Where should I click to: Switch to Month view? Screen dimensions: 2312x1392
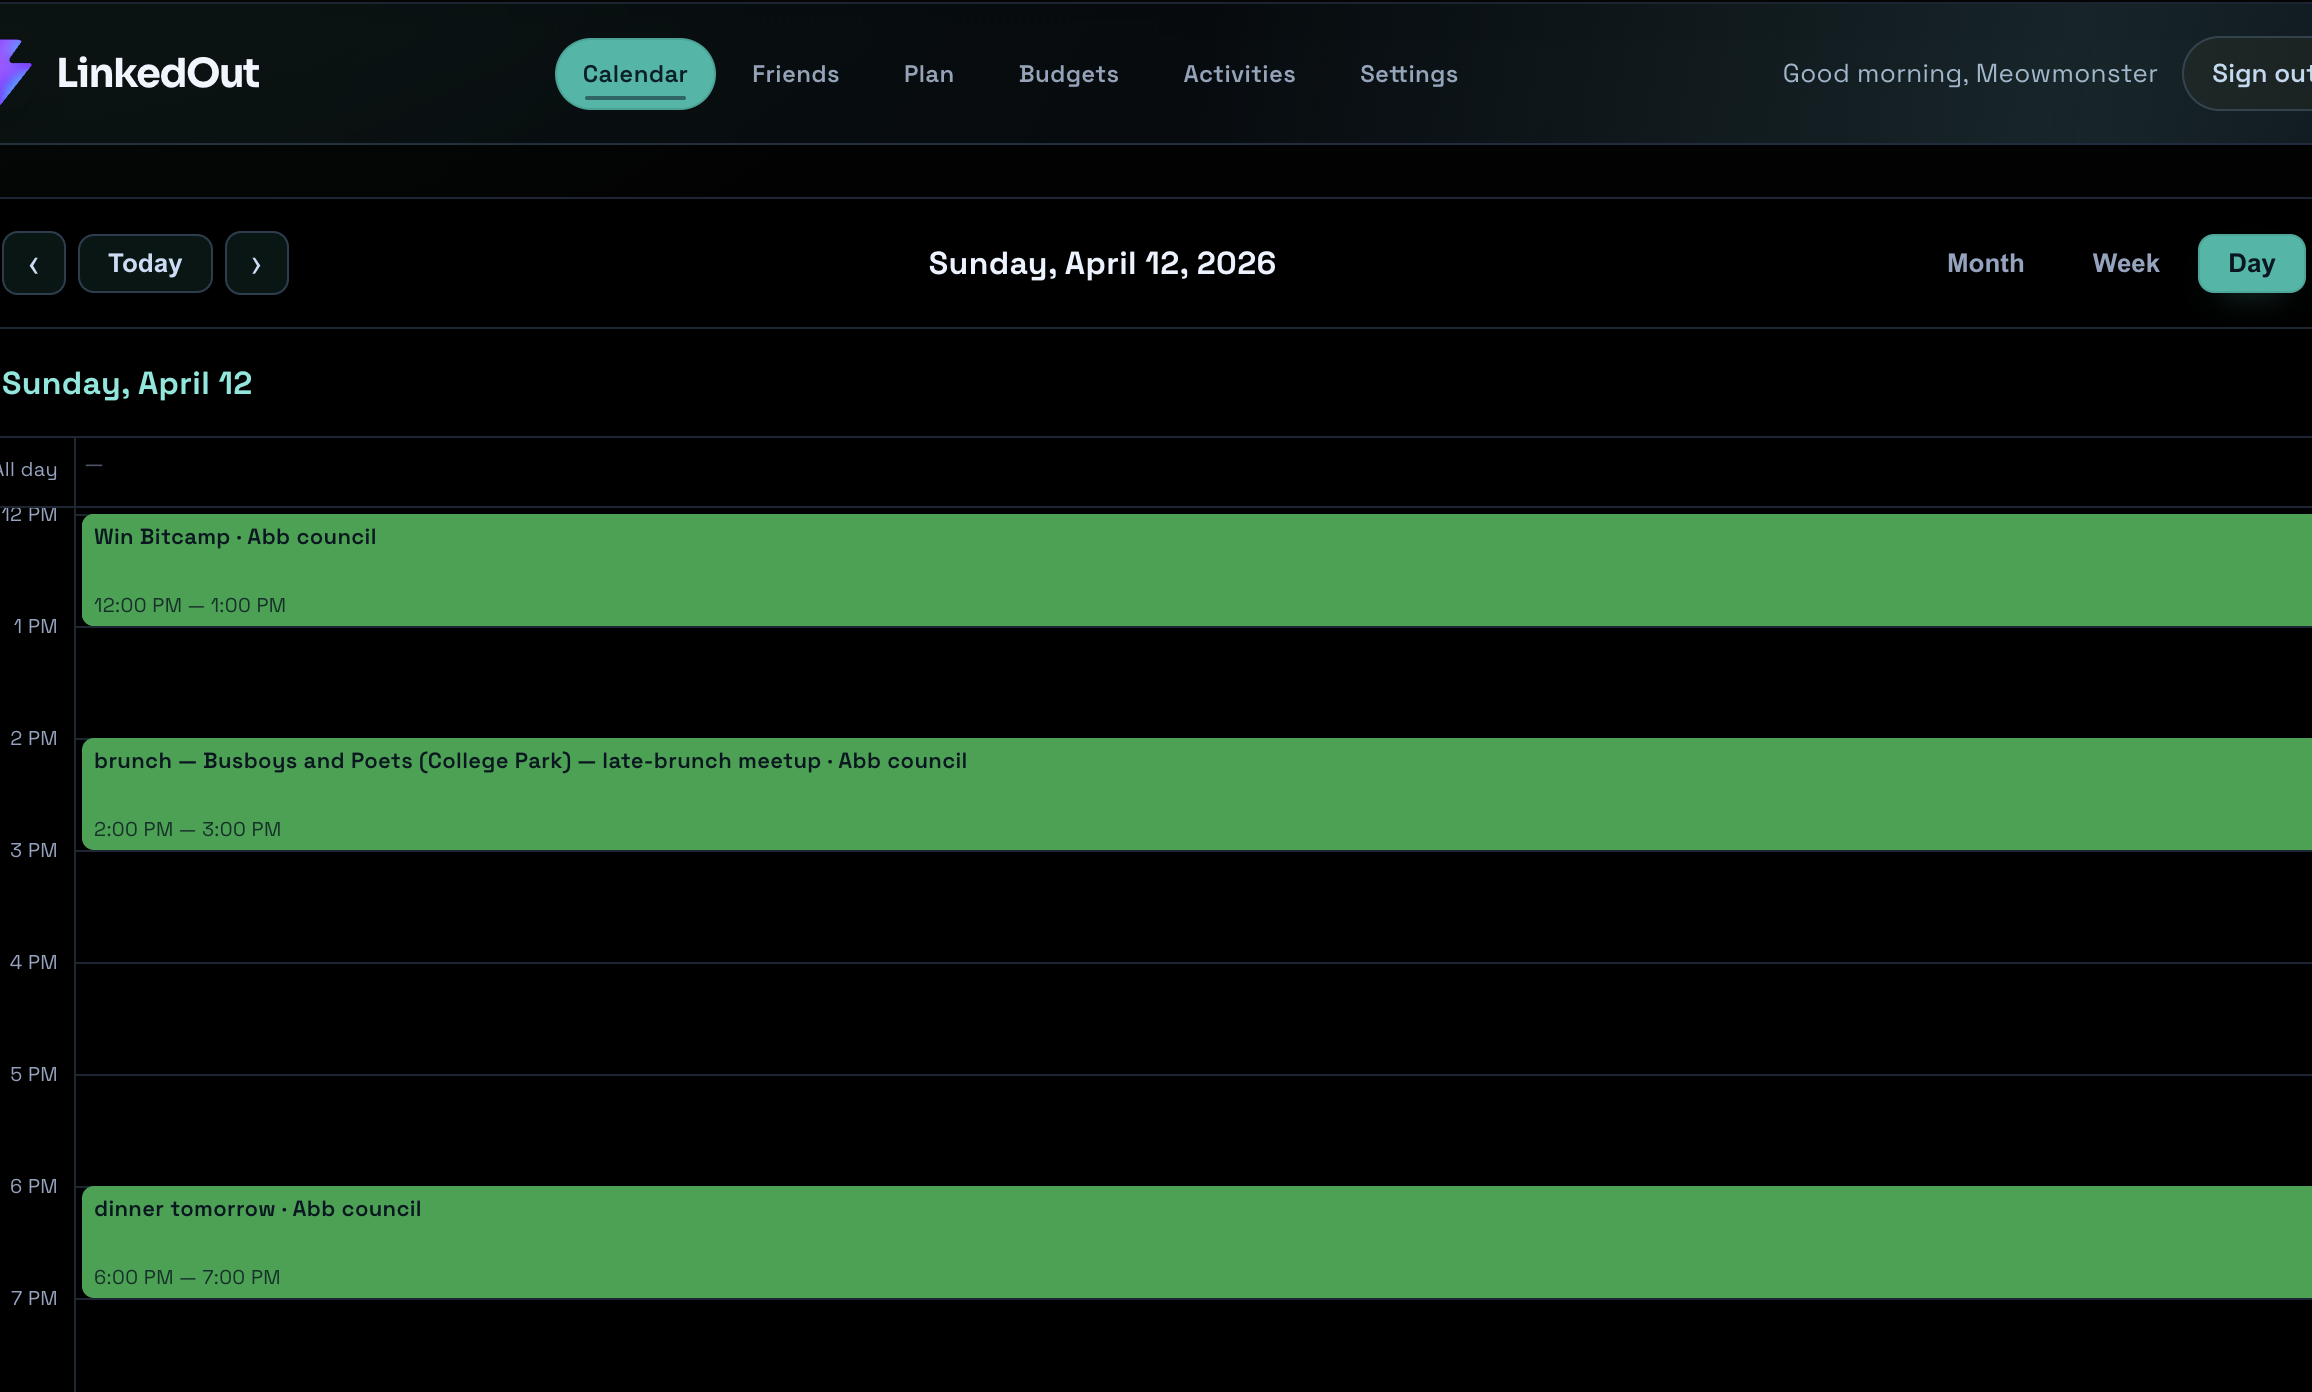pyautogui.click(x=1985, y=264)
